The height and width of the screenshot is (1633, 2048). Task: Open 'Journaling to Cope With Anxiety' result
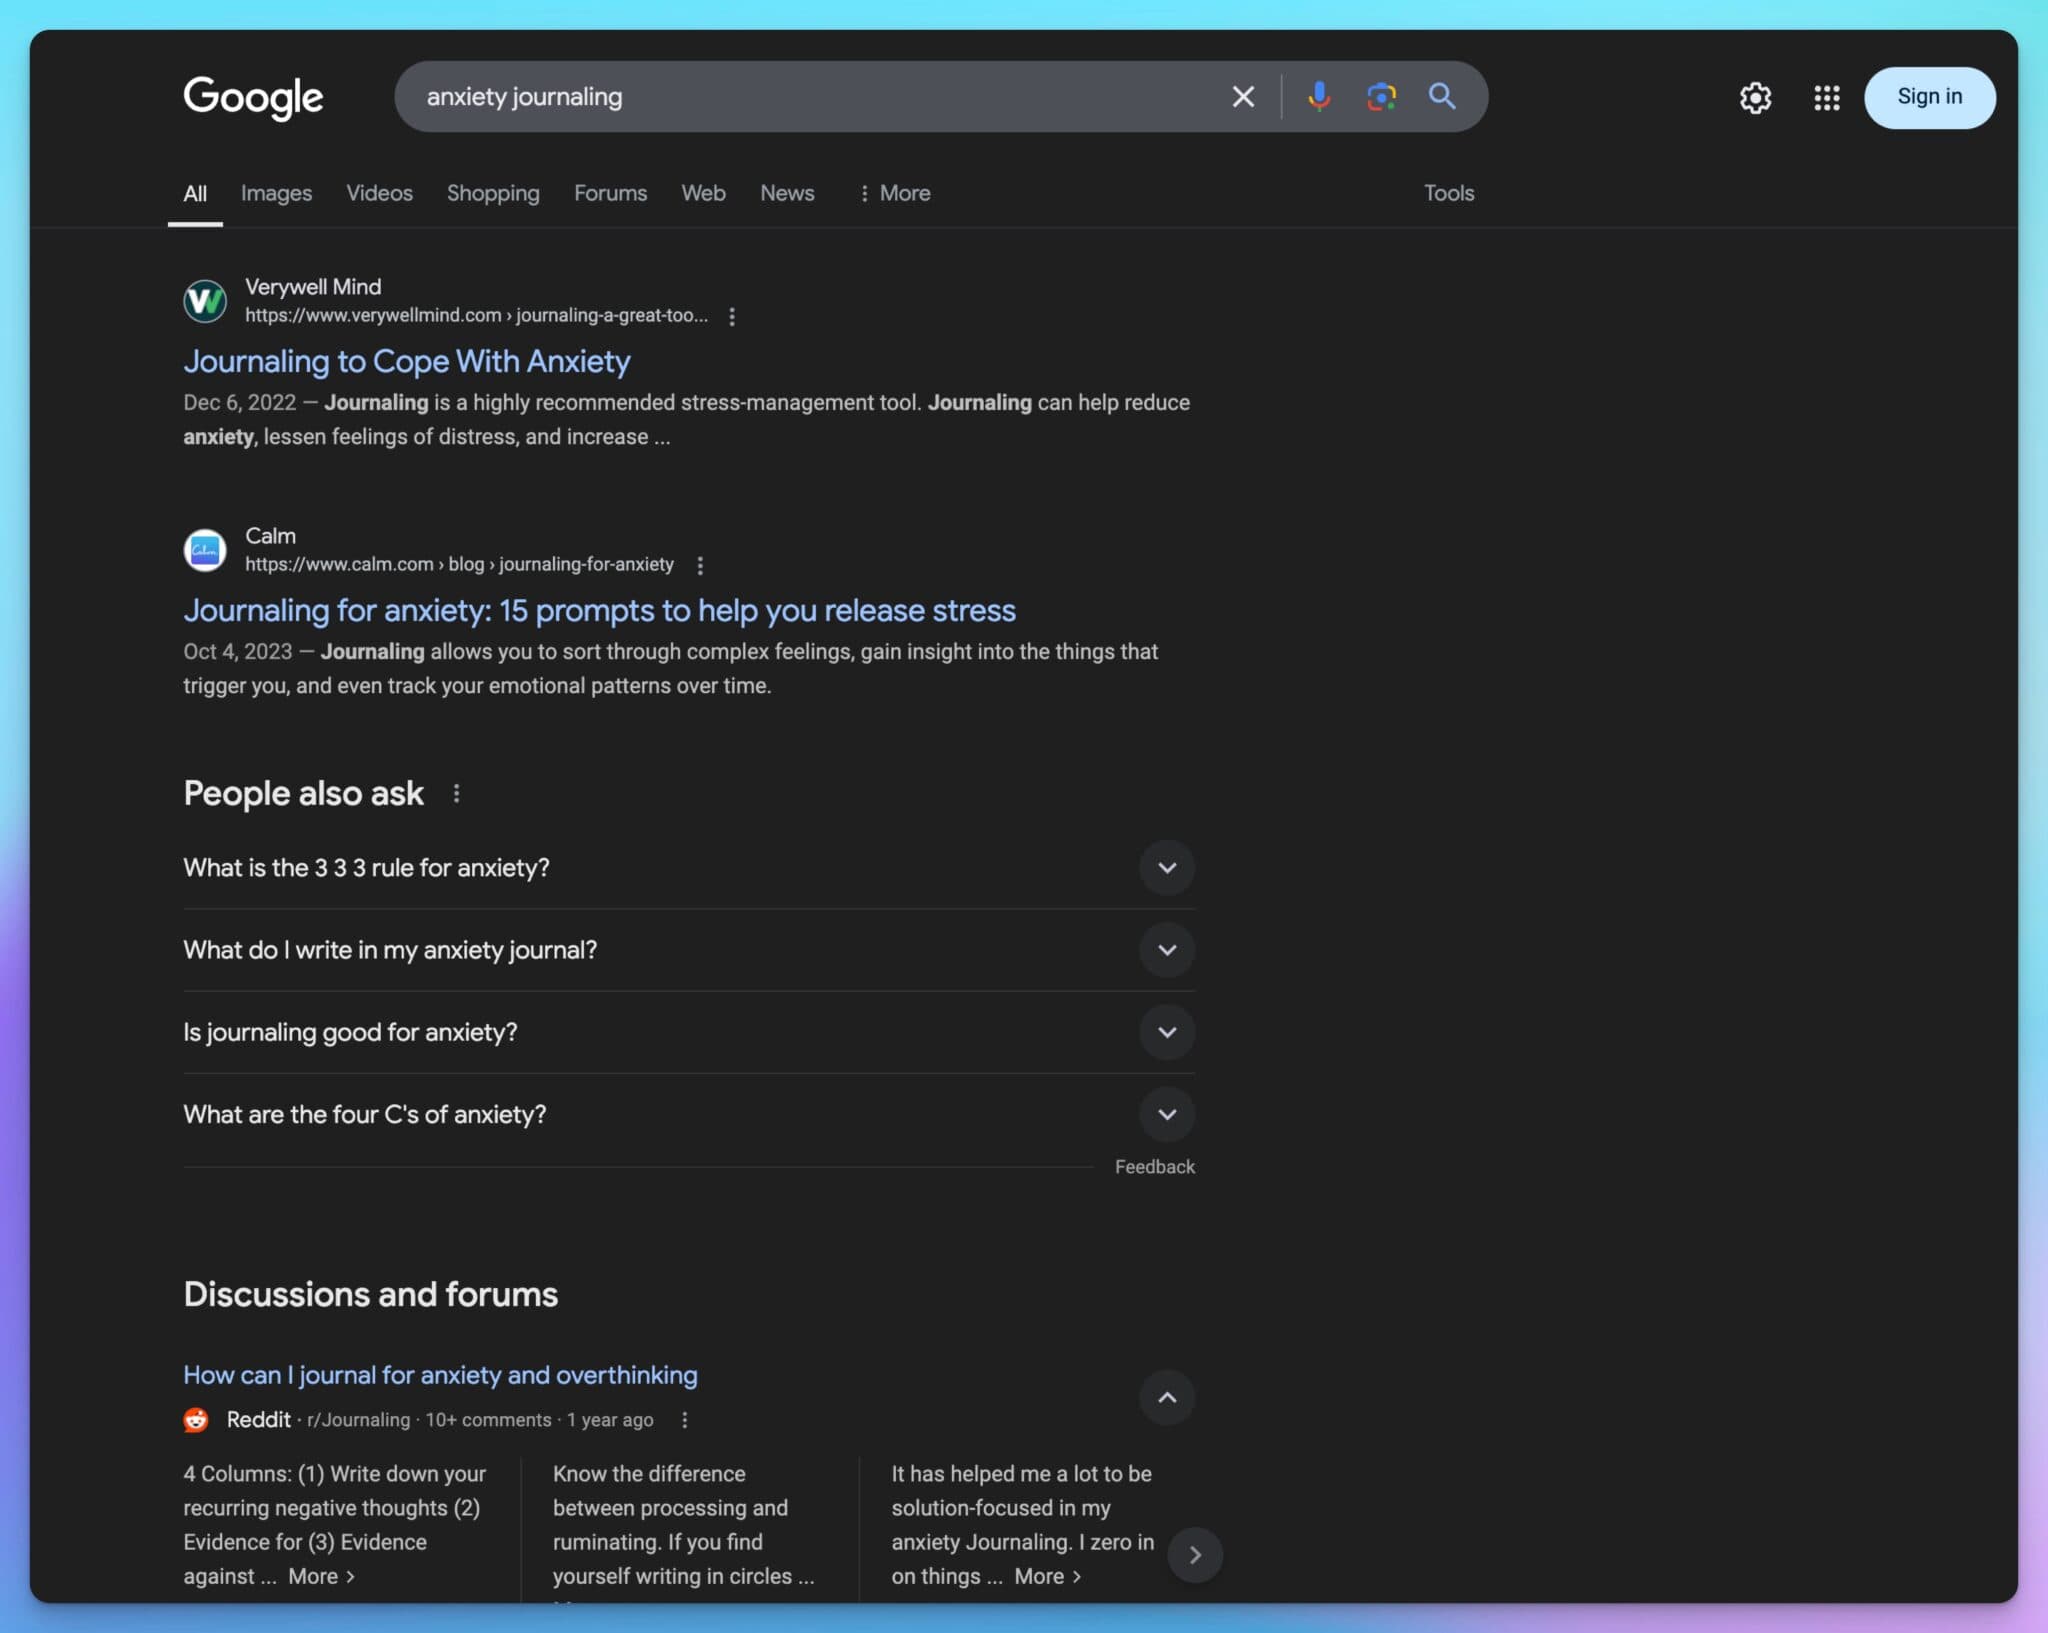(x=406, y=361)
